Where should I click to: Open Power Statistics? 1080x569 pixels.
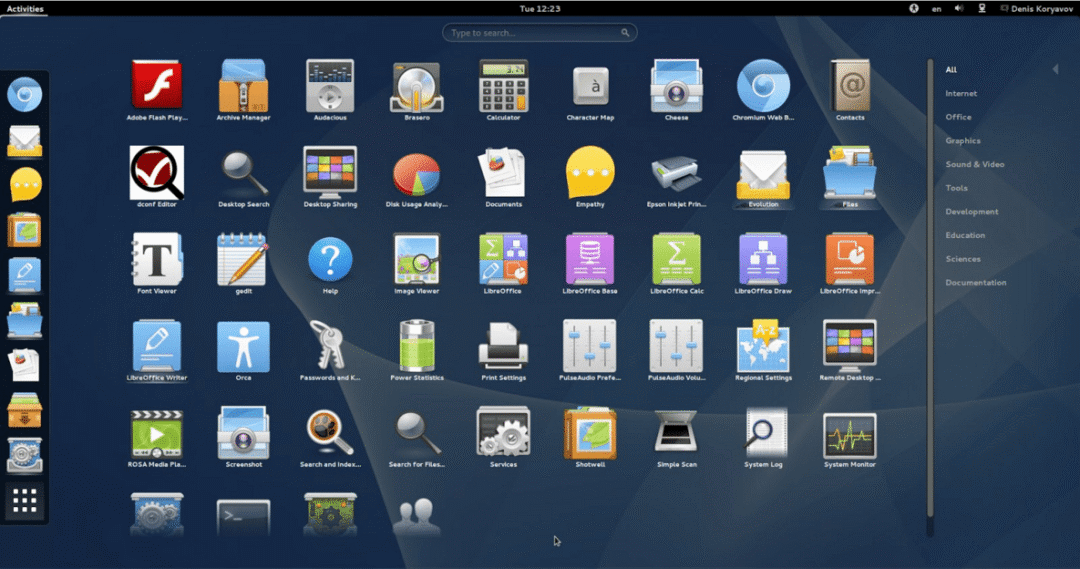pos(417,351)
